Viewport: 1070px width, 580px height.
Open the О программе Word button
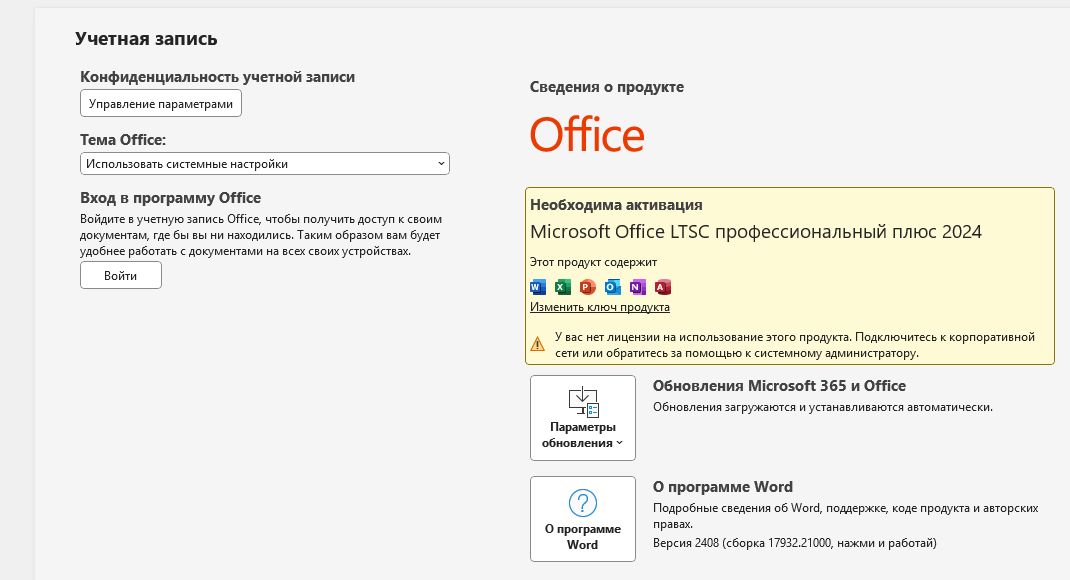click(x=583, y=519)
